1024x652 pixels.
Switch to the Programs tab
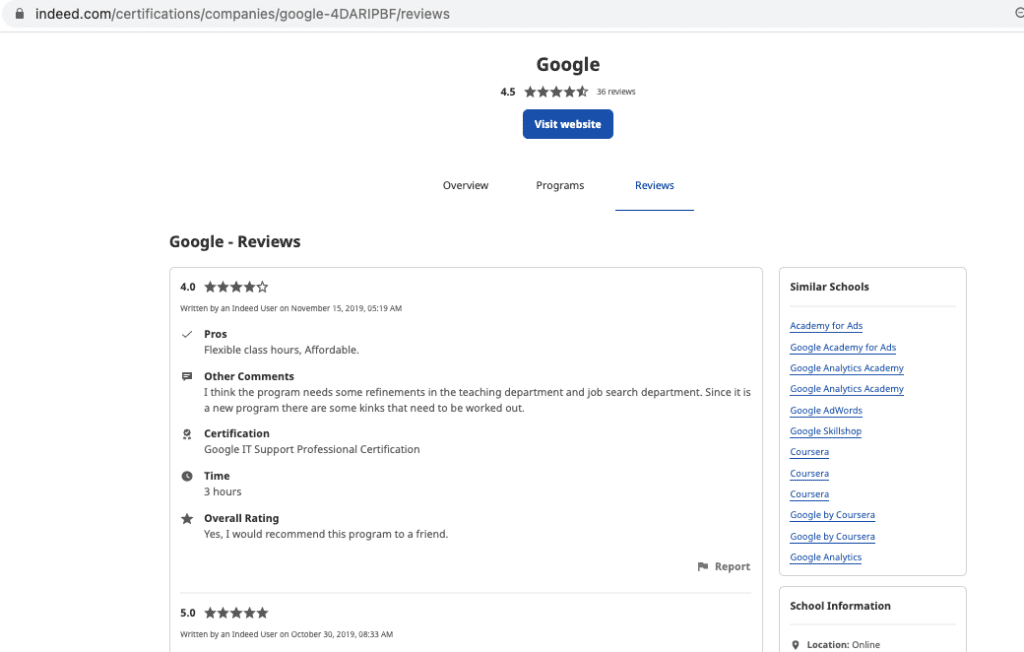tap(559, 185)
